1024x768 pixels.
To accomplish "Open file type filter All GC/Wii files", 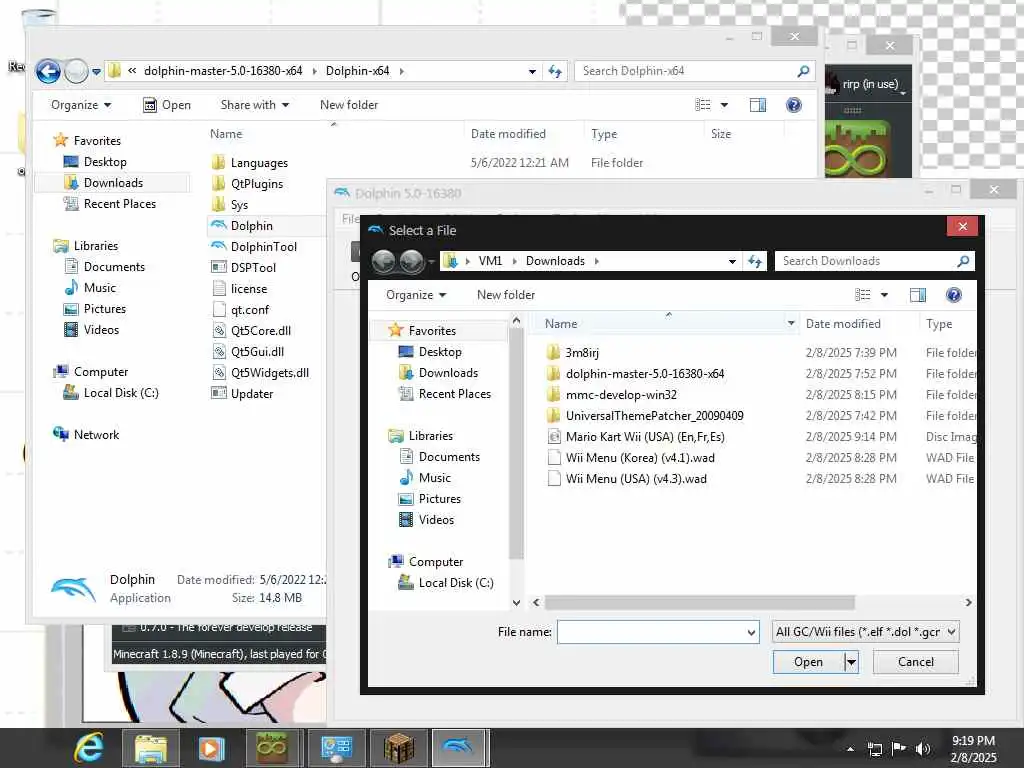I will (x=865, y=632).
